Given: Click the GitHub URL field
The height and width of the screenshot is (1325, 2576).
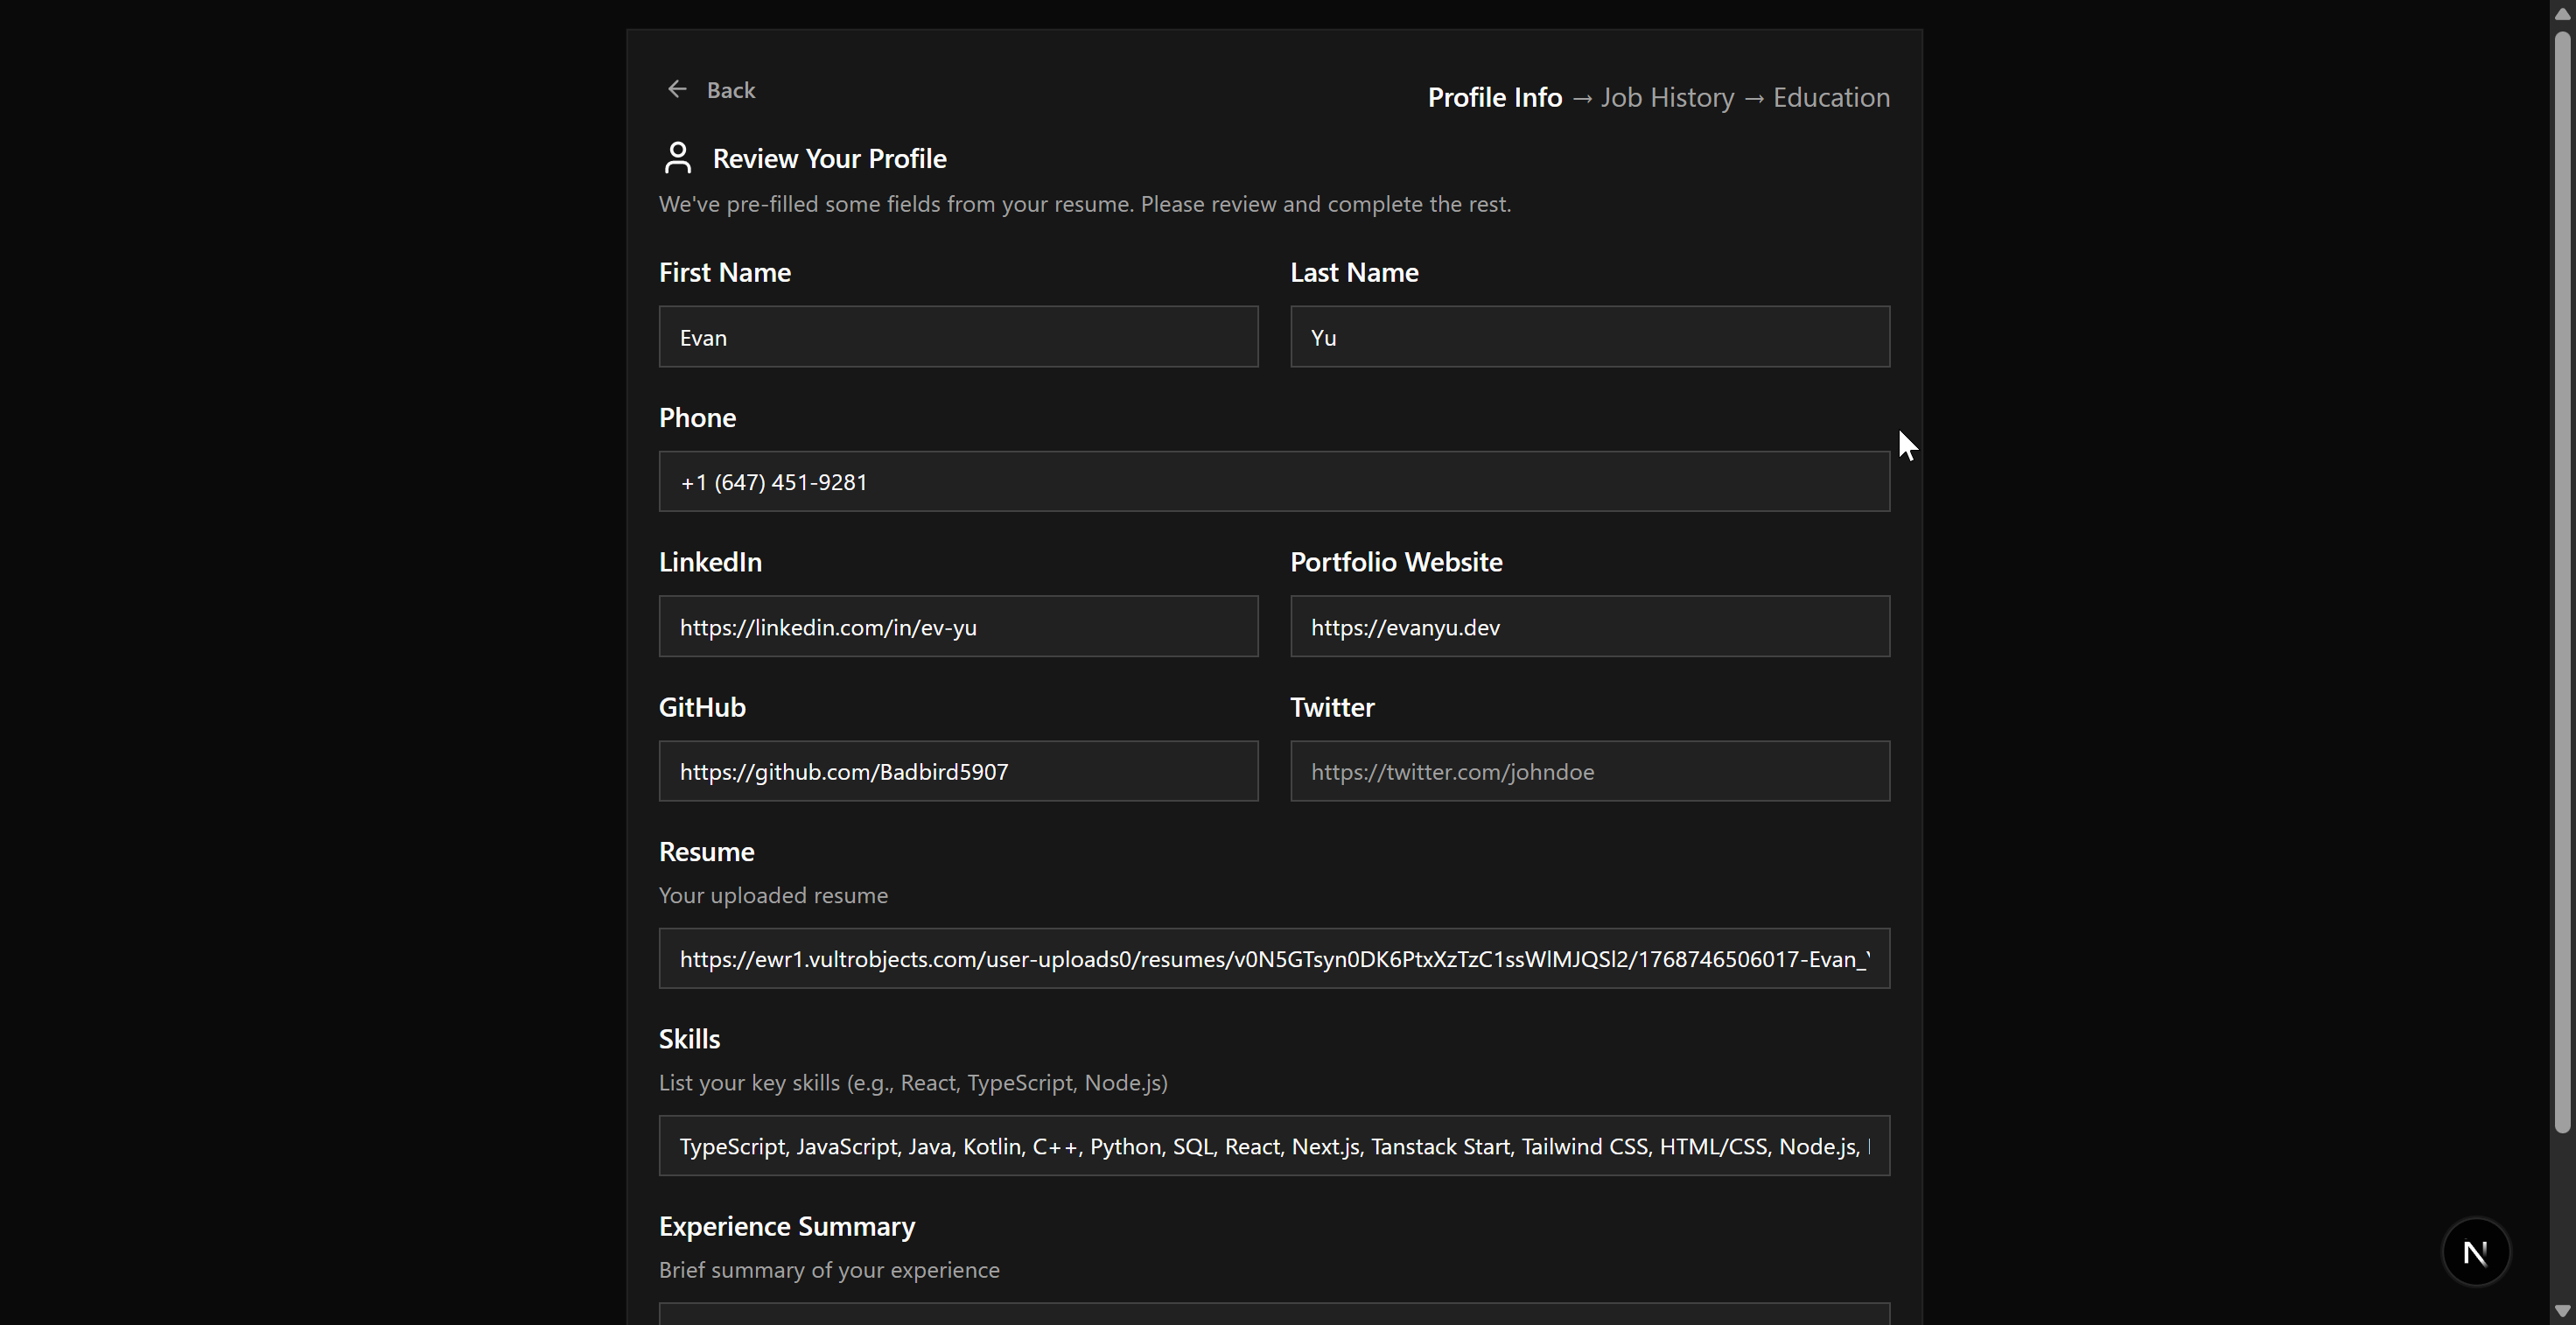Looking at the screenshot, I should pos(957,771).
